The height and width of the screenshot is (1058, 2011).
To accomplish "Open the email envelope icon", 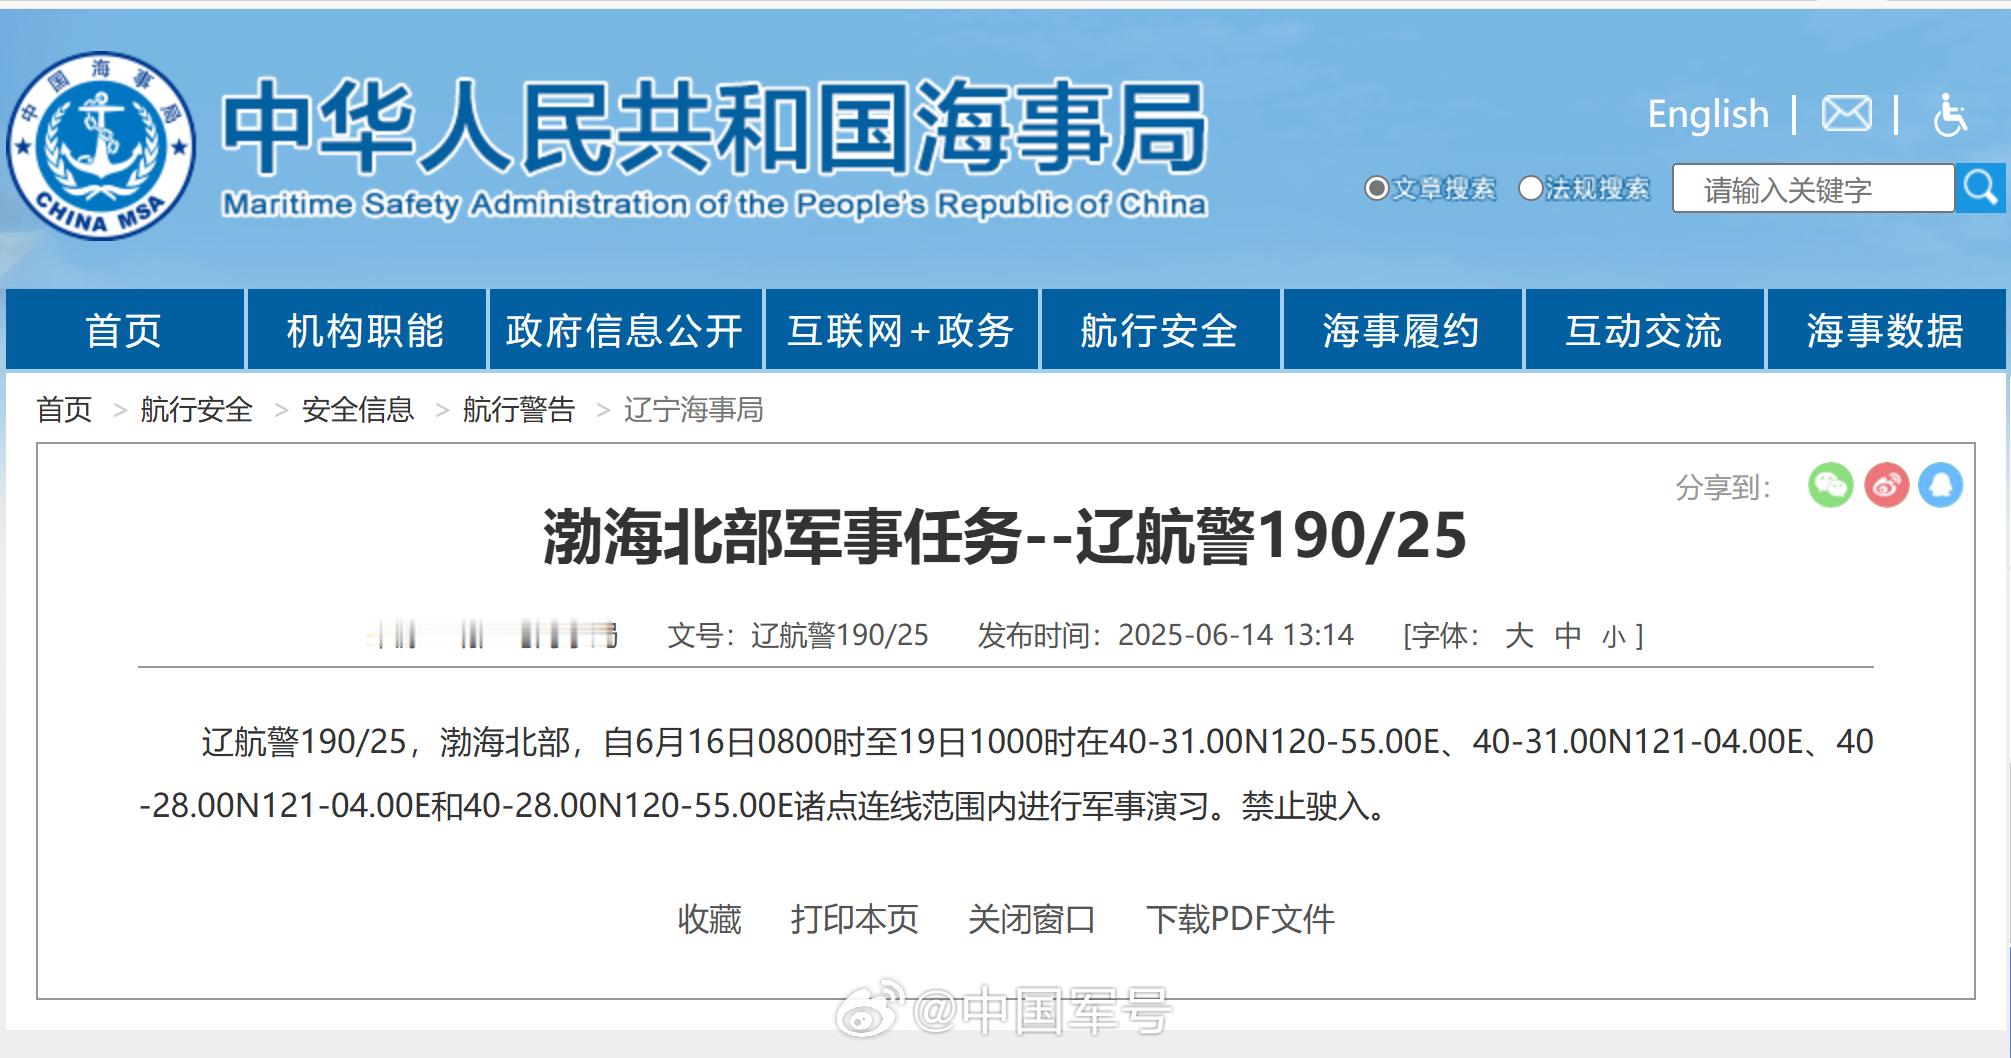I will [x=1846, y=114].
